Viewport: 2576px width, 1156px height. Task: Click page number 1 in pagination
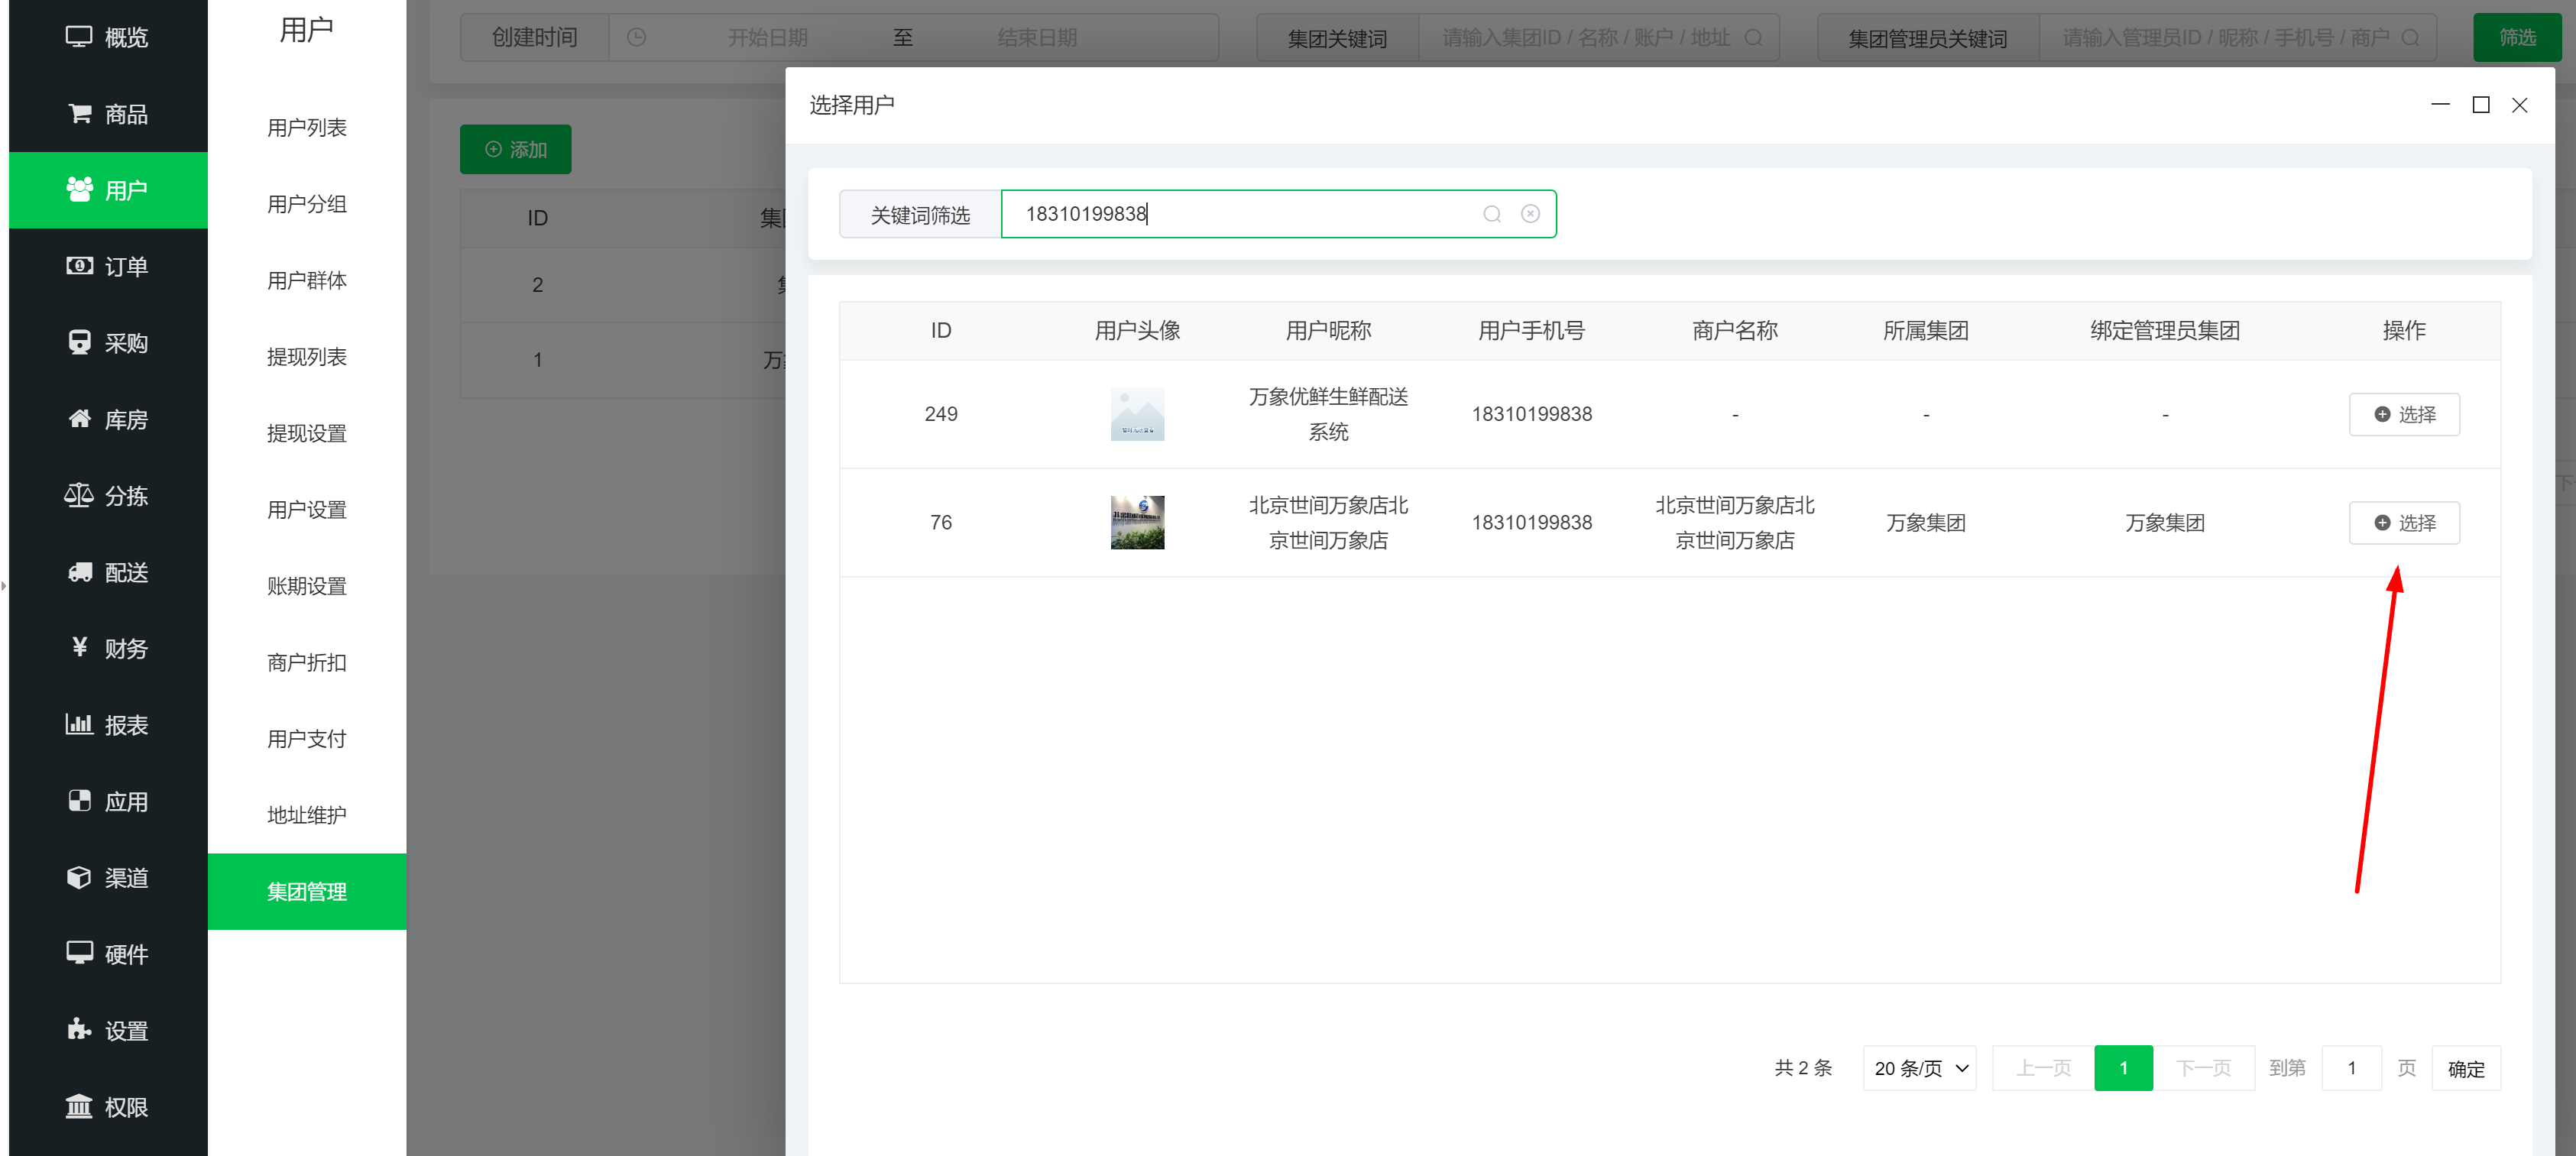[x=2123, y=1069]
